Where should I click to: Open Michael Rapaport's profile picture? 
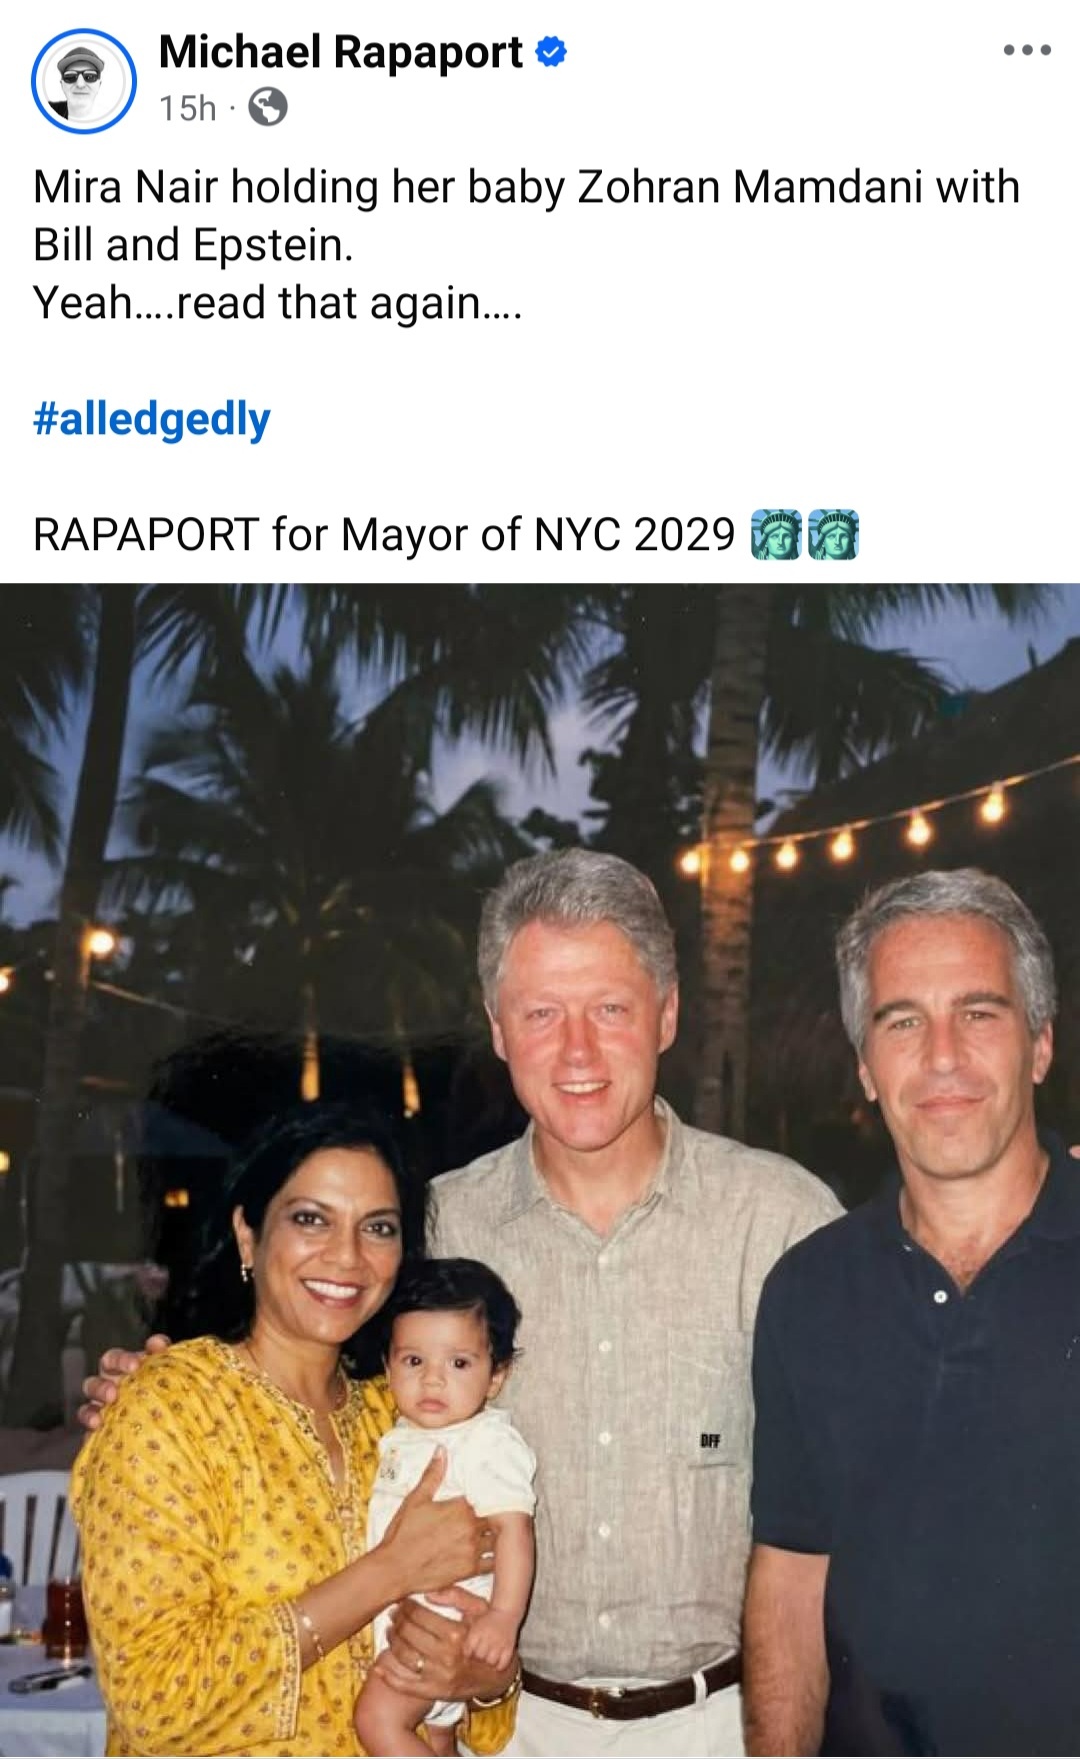tap(84, 80)
